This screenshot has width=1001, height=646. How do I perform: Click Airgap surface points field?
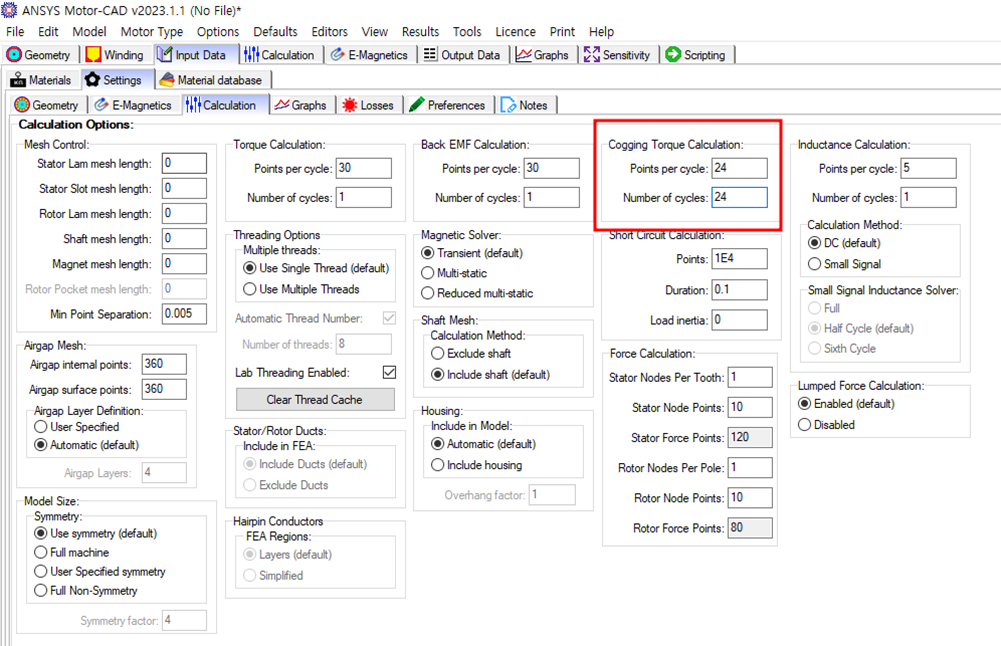coord(164,389)
